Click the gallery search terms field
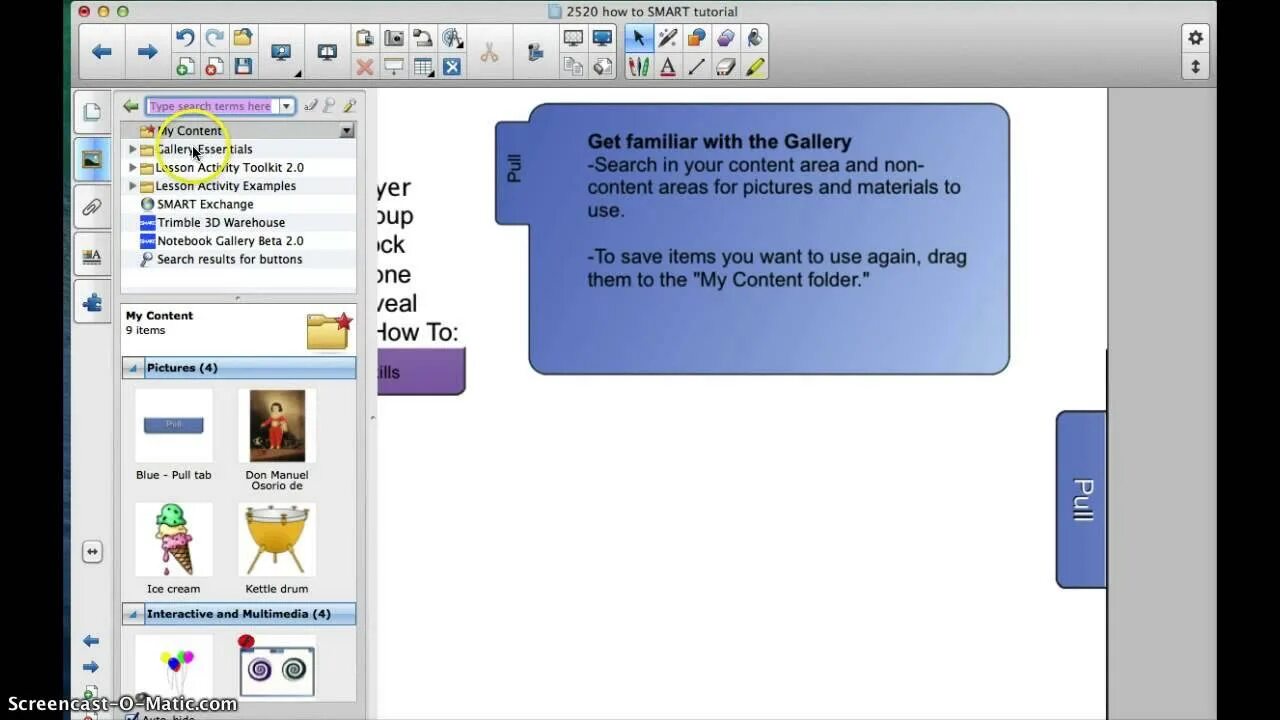This screenshot has height=720, width=1280. tap(211, 106)
